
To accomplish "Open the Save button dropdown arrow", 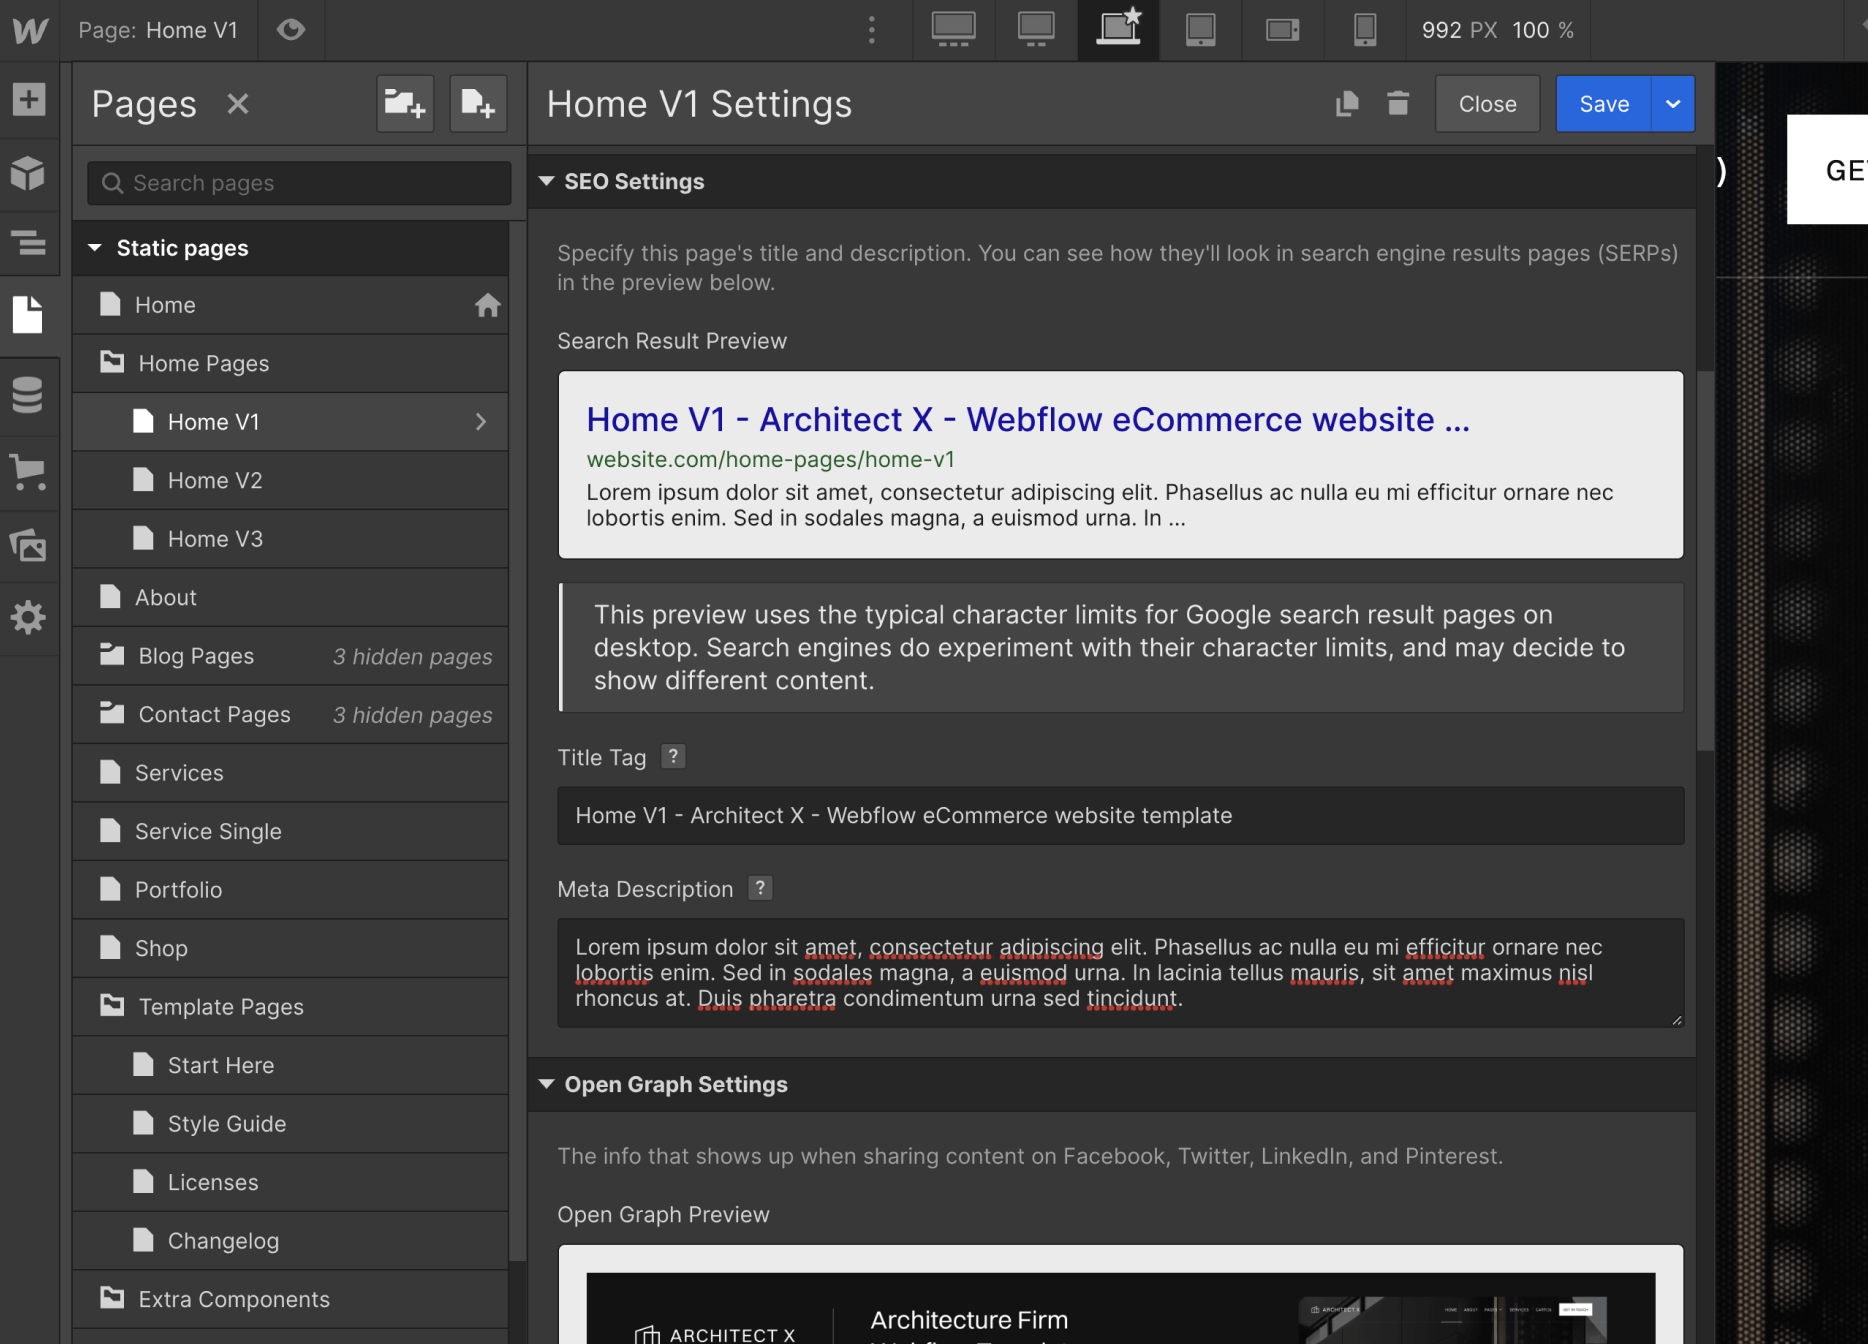I will point(1671,103).
